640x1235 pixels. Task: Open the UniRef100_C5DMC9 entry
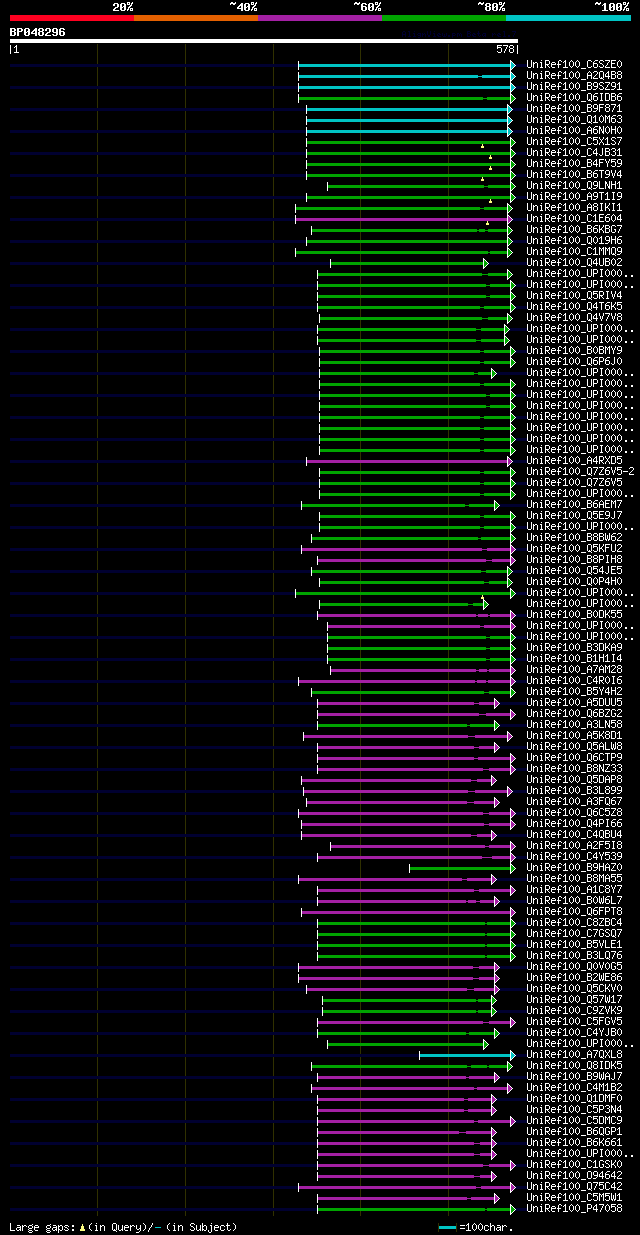pyautogui.click(x=574, y=1121)
